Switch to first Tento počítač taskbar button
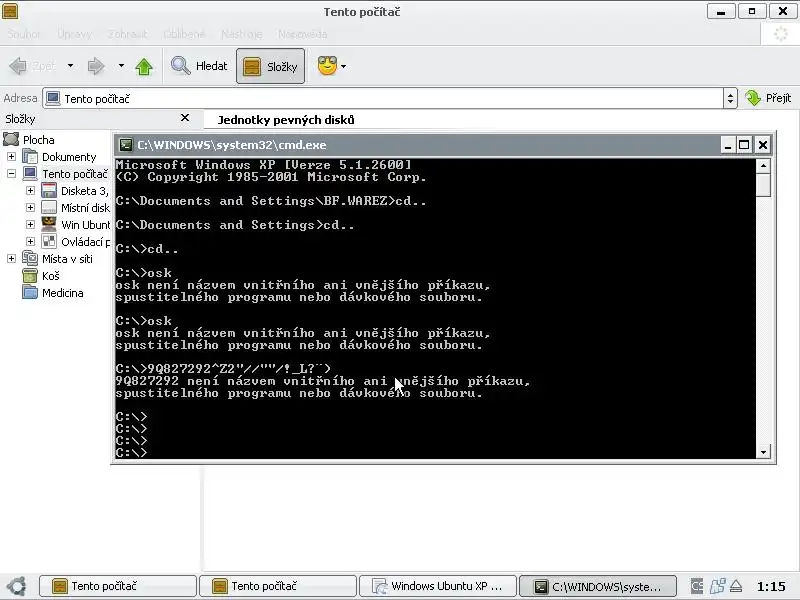This screenshot has width=800, height=600. click(118, 586)
